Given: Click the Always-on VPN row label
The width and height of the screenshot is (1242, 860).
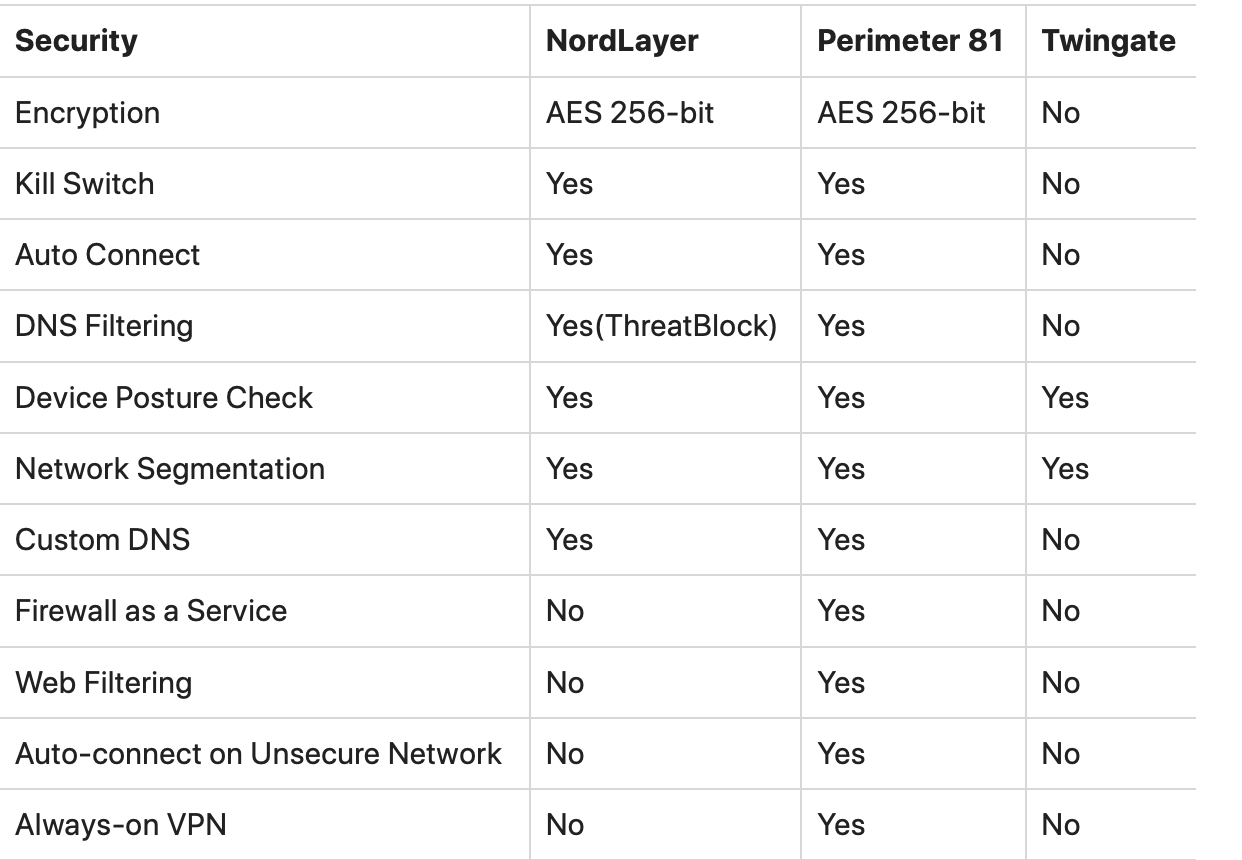Looking at the screenshot, I should coord(120,825).
